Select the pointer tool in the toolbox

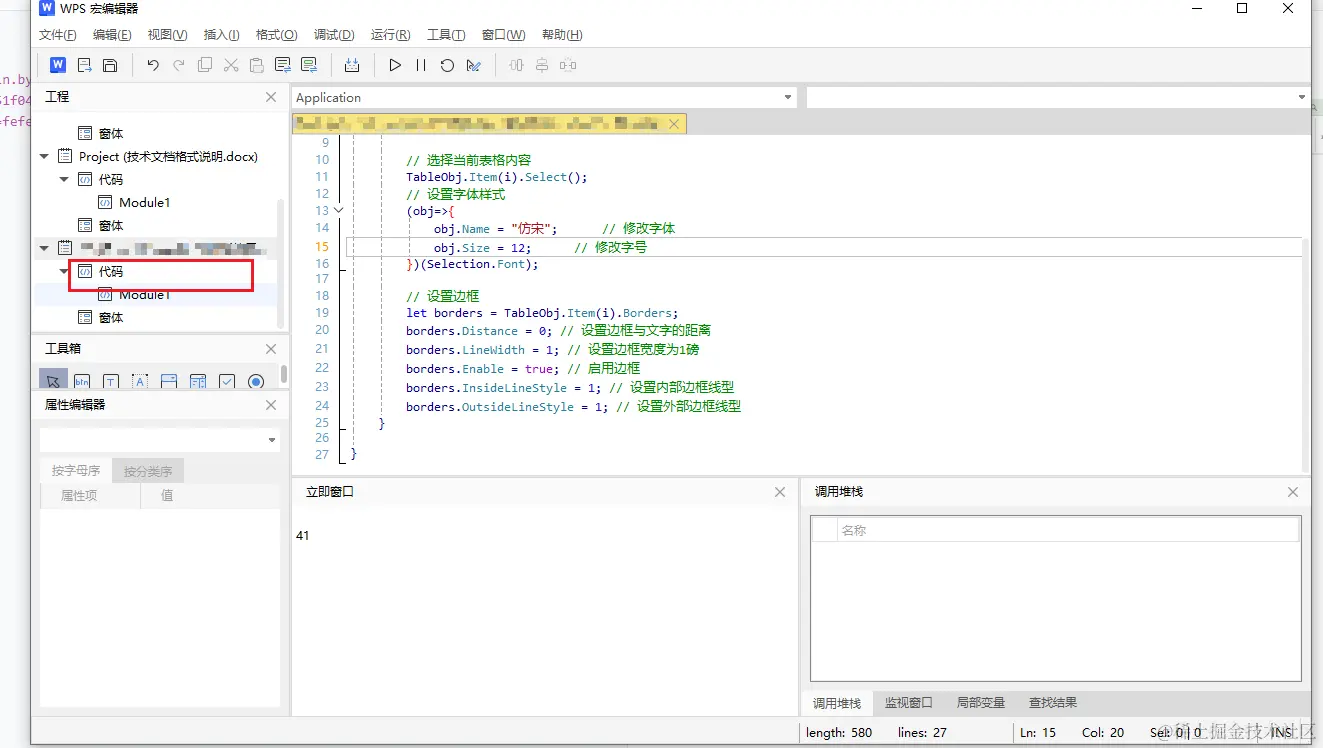coord(53,381)
